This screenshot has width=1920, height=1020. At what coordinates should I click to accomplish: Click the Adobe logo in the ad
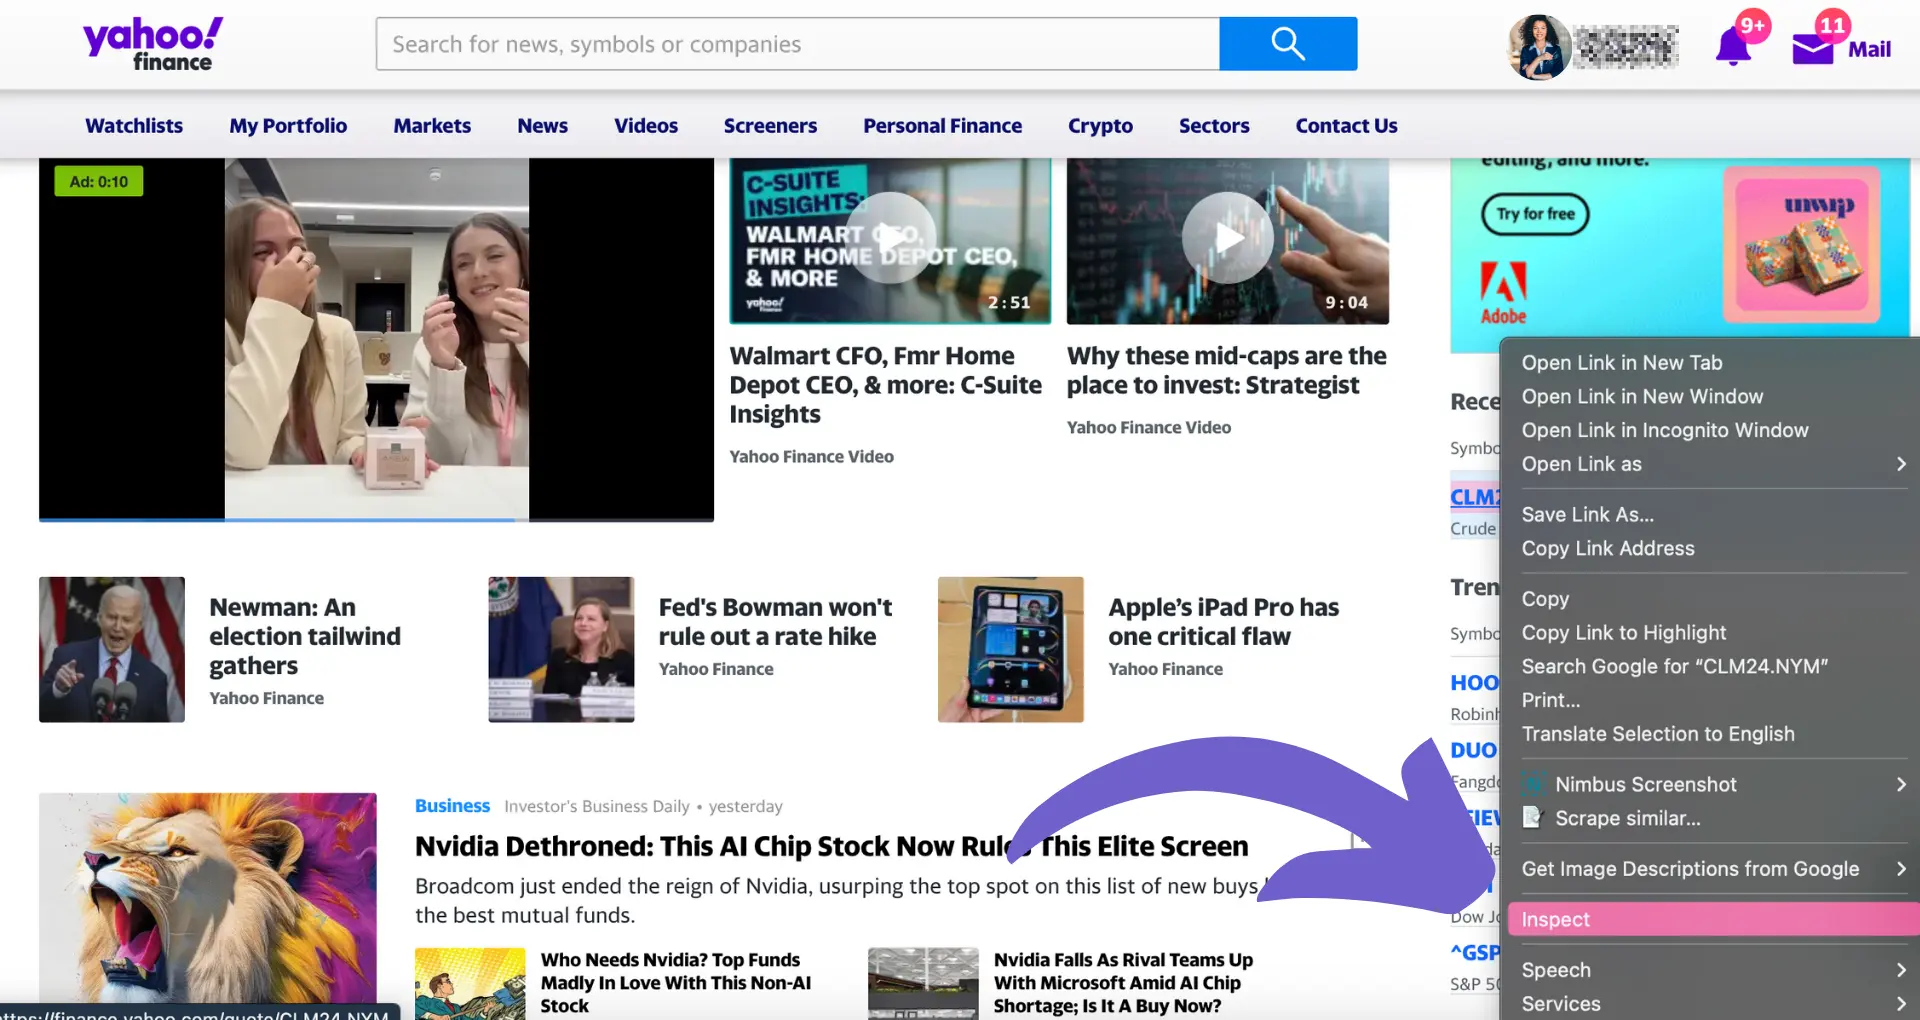point(1503,293)
